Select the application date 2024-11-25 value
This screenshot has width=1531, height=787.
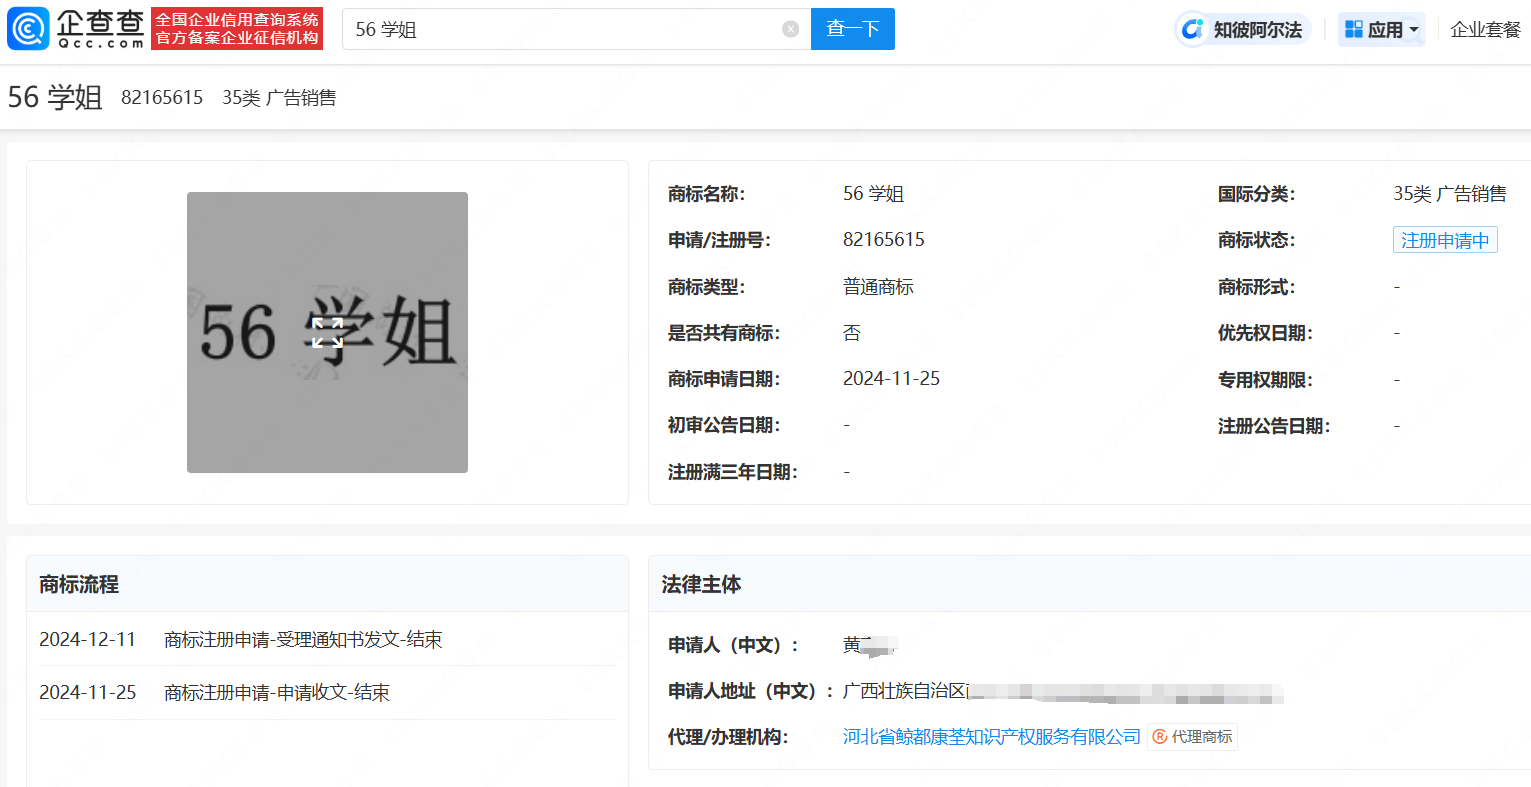click(x=891, y=378)
